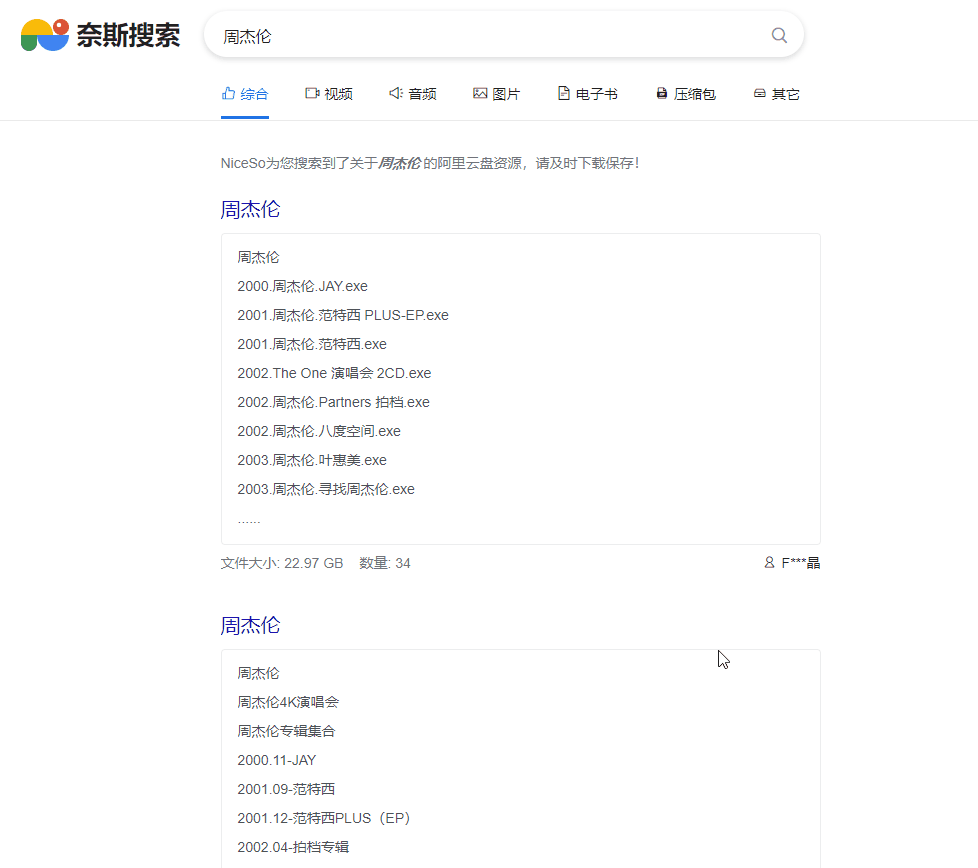Click 2002.周杰伦.Partners 拍档.exe entry
Viewport: 978px width, 868px height.
[334, 402]
